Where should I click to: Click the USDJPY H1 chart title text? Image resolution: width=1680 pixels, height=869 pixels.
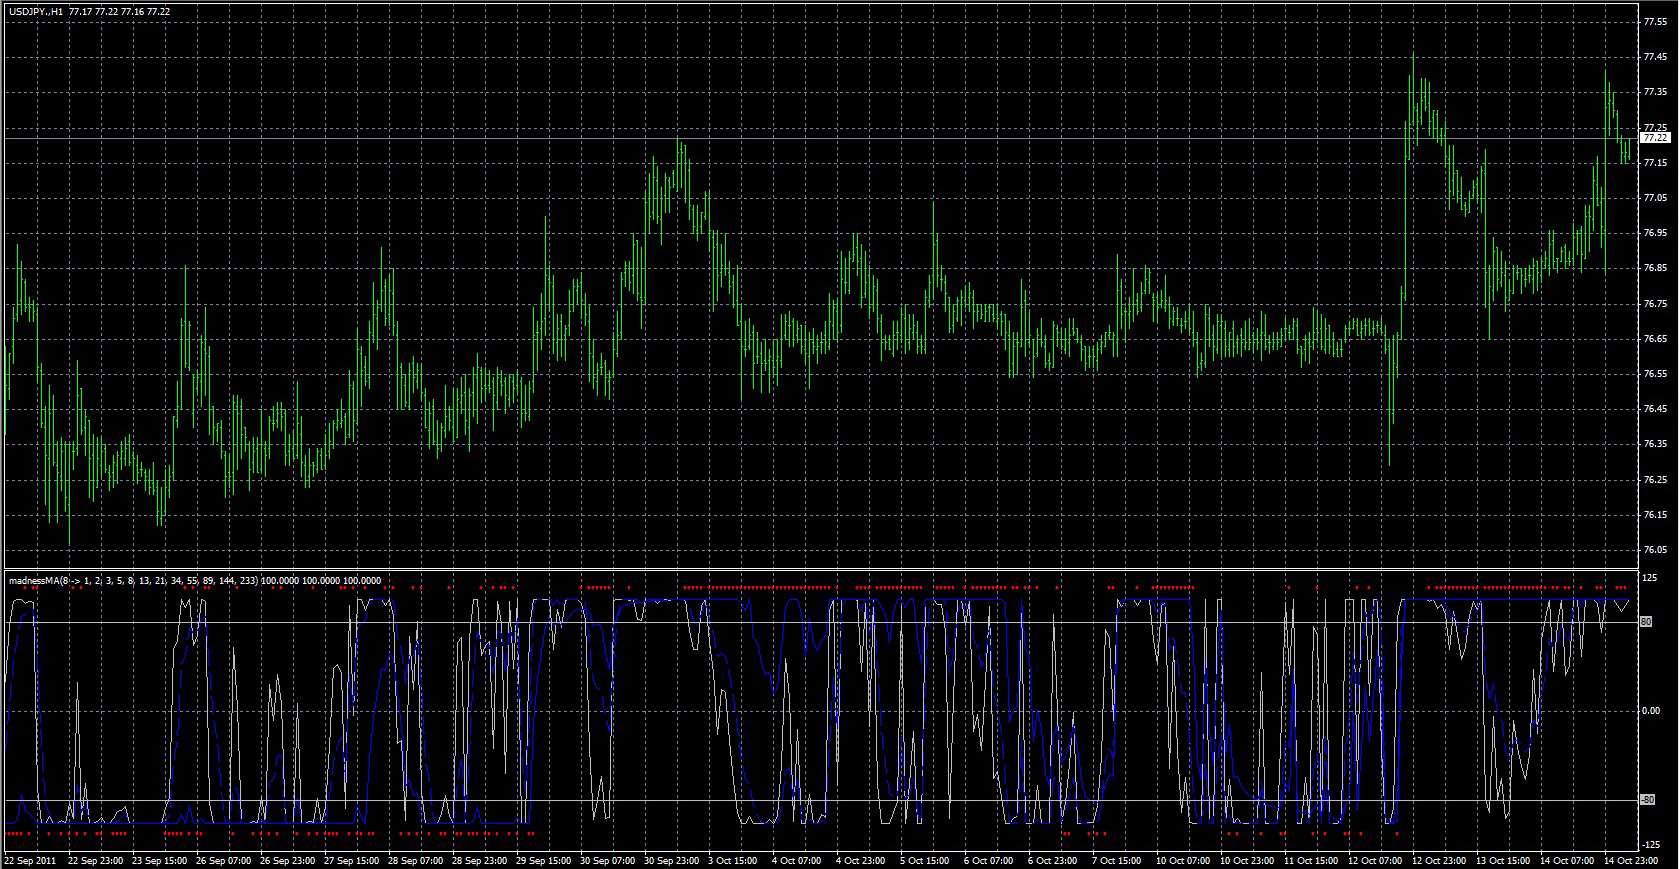(88, 12)
